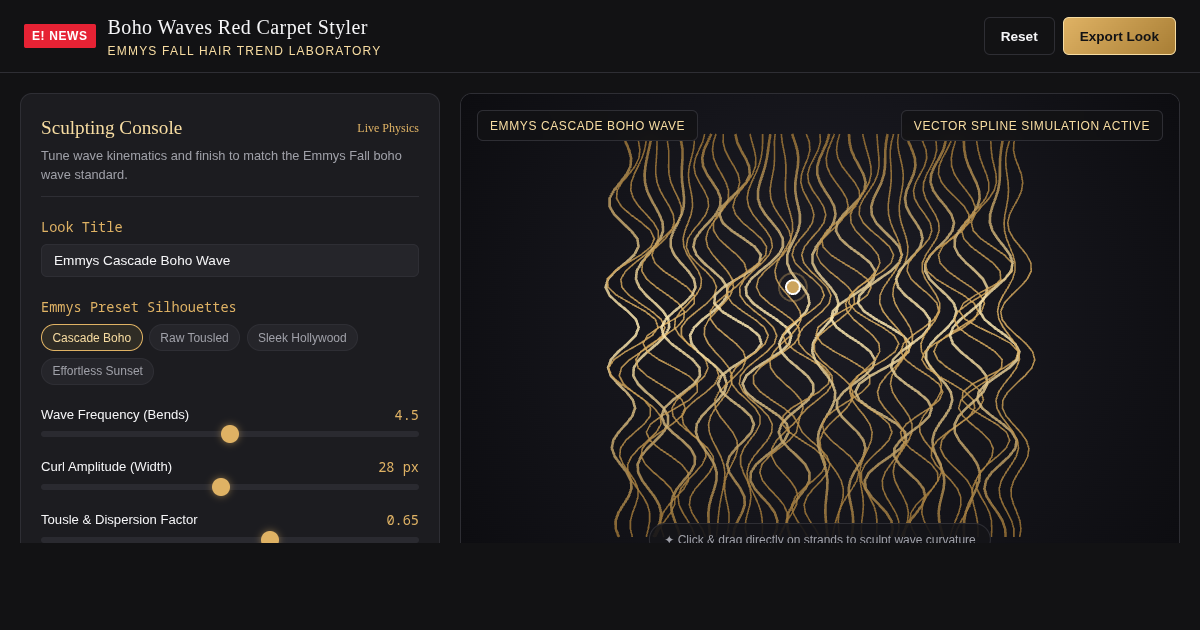Focus the Look Title input field
Image resolution: width=1200 pixels, height=630 pixels.
230,260
